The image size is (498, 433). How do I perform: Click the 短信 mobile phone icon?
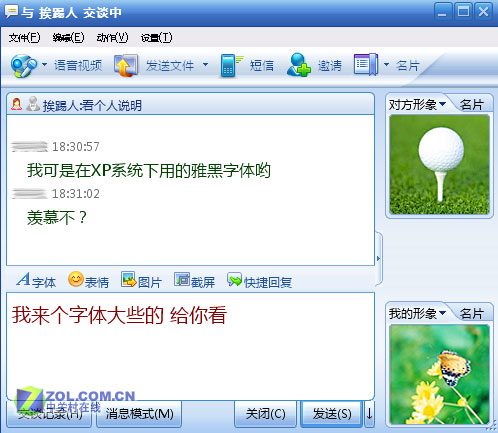click(231, 65)
